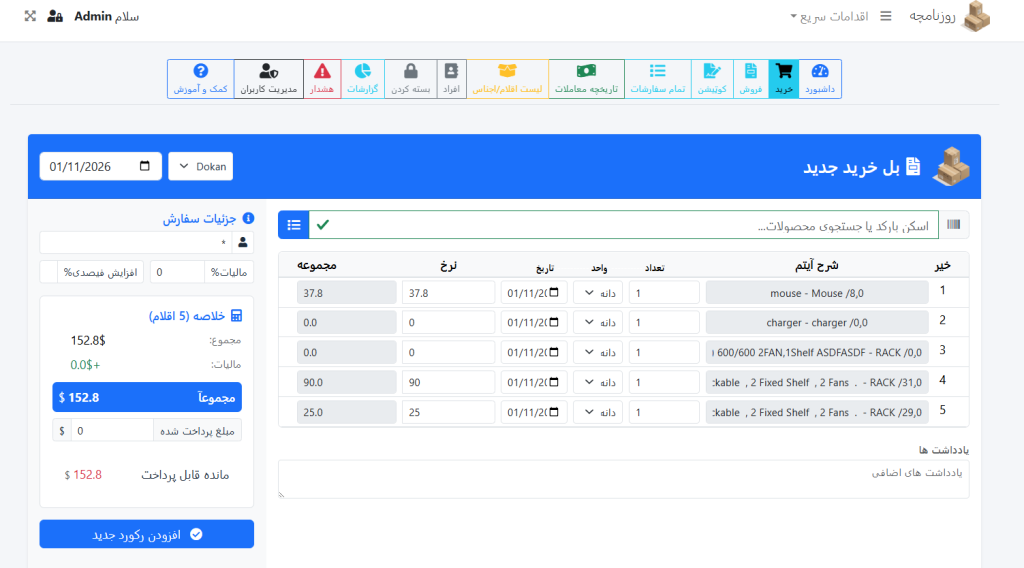Click the blue product list icon button
1024x568 pixels.
click(x=294, y=225)
